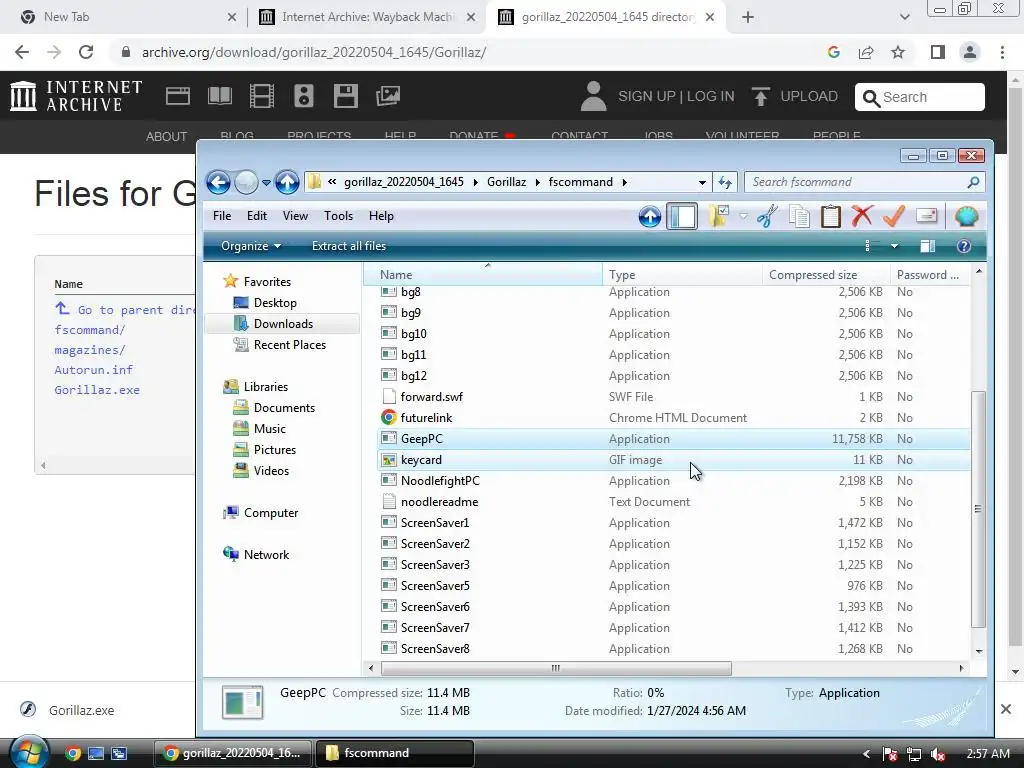
Task: Click the Gorillaz breadcrumb in address bar
Action: point(506,182)
